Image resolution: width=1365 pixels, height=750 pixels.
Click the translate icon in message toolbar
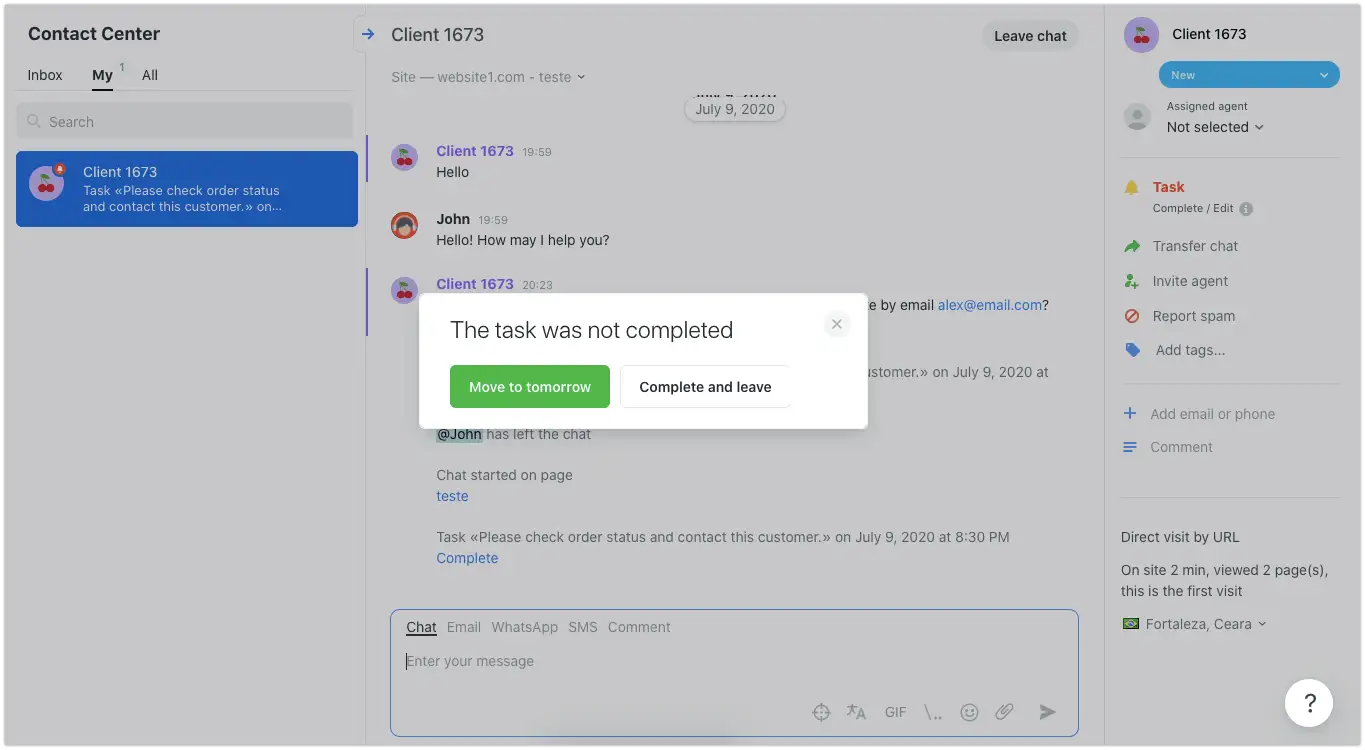click(x=856, y=712)
